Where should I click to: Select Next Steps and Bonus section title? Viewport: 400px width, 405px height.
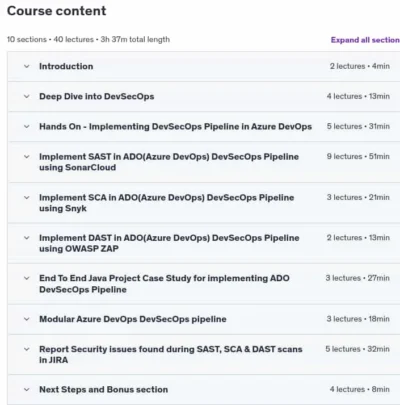coord(104,390)
